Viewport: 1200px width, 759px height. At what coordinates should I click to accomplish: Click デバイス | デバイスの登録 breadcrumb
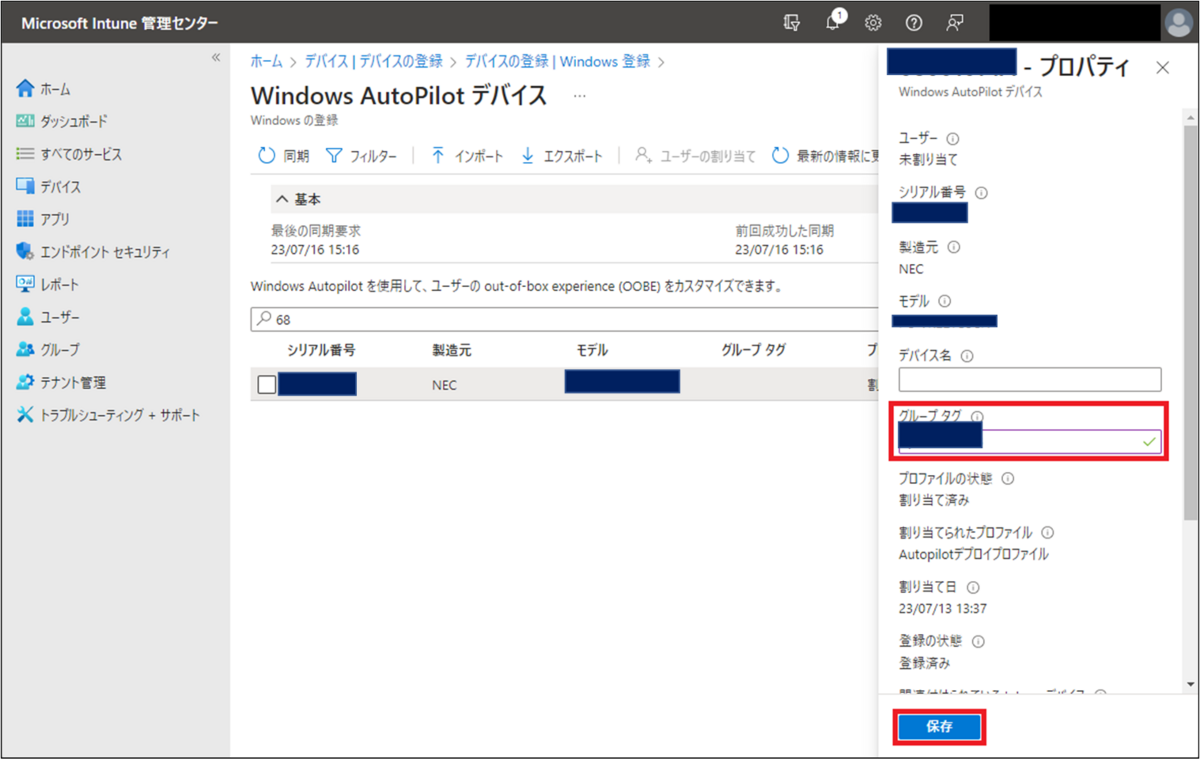373,61
